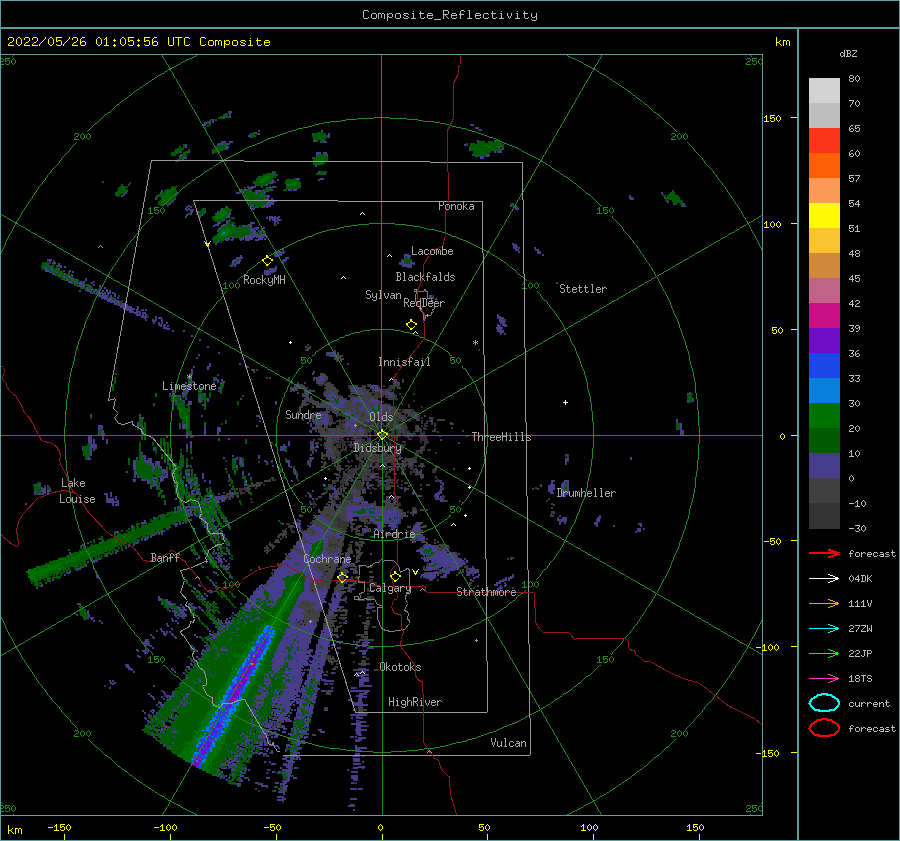Click the Didsbury city label
Screen dimensions: 900x841
378,448
